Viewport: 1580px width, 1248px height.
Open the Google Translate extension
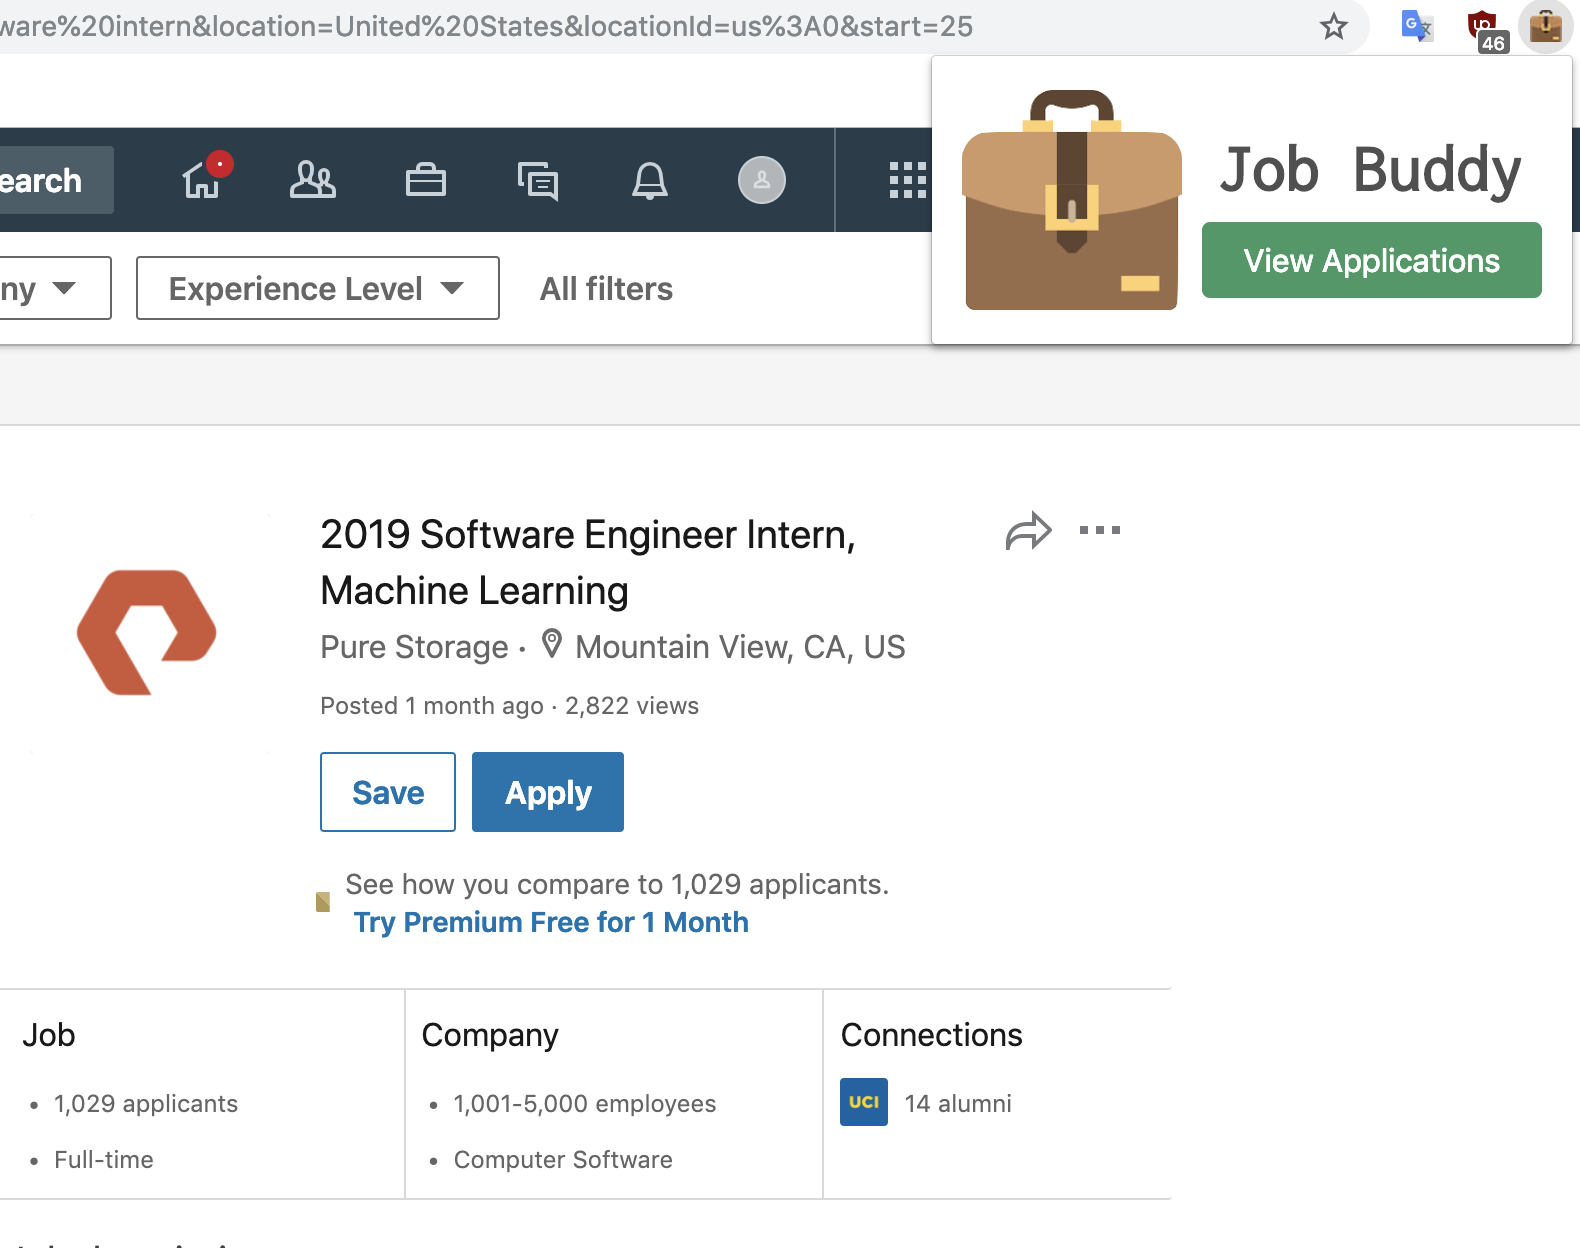point(1416,27)
